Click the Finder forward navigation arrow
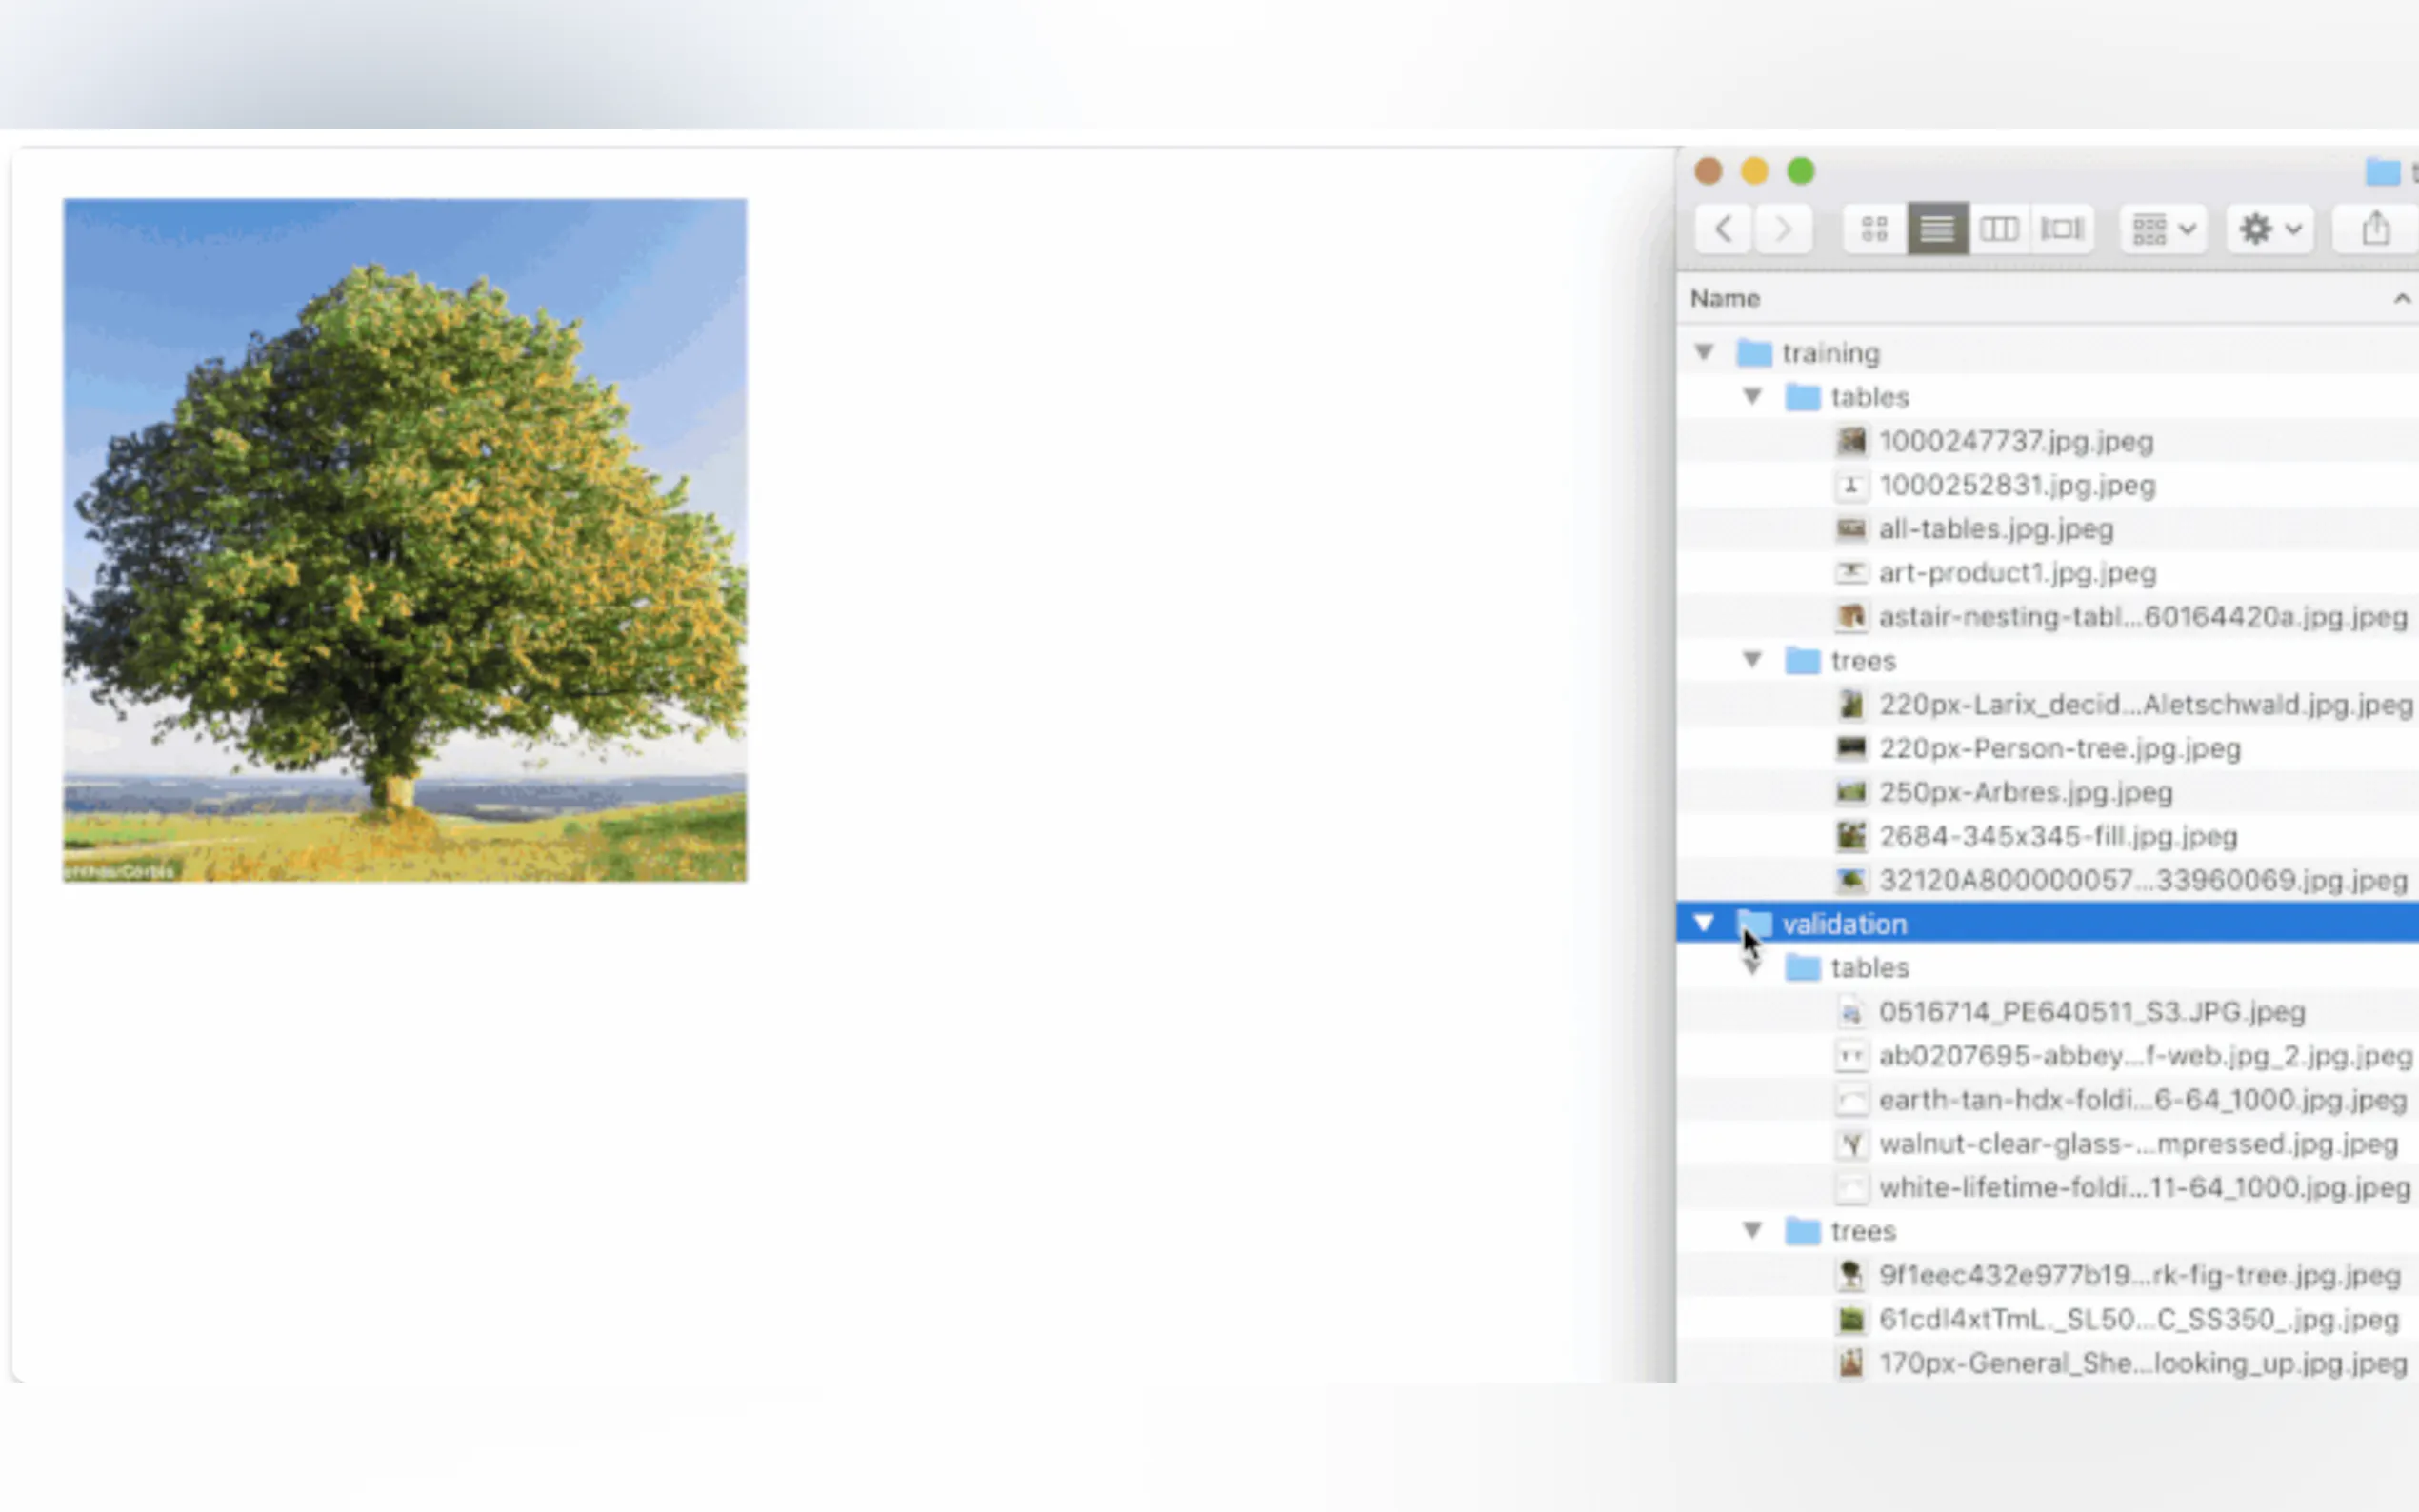The image size is (2419, 1512). tap(1783, 229)
